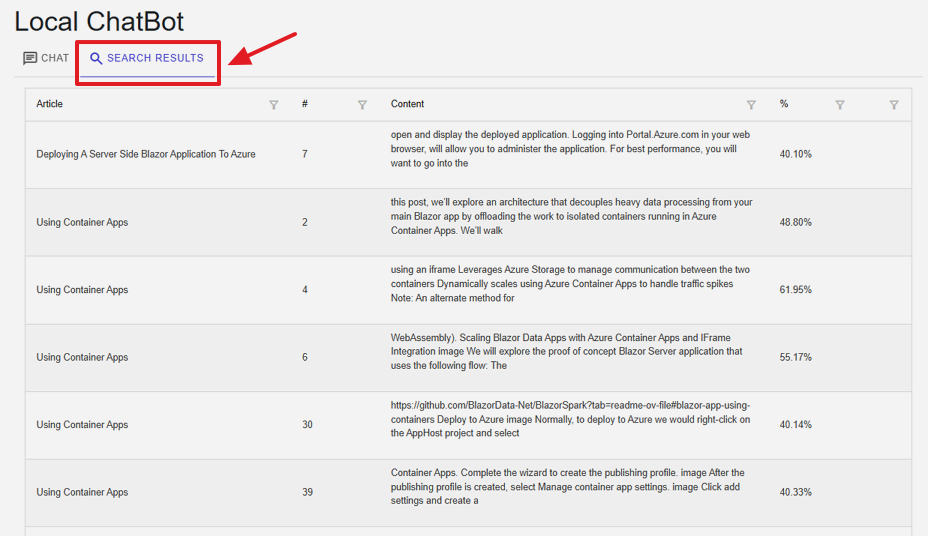Click the chunk number 30 cell
The image size is (928, 536).
coord(307,425)
